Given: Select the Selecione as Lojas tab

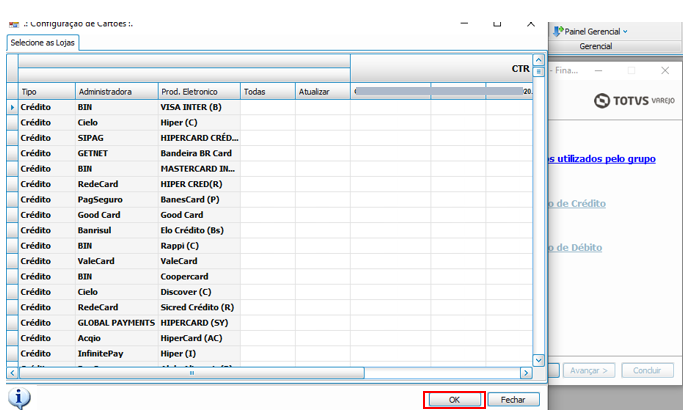Looking at the screenshot, I should (43, 43).
